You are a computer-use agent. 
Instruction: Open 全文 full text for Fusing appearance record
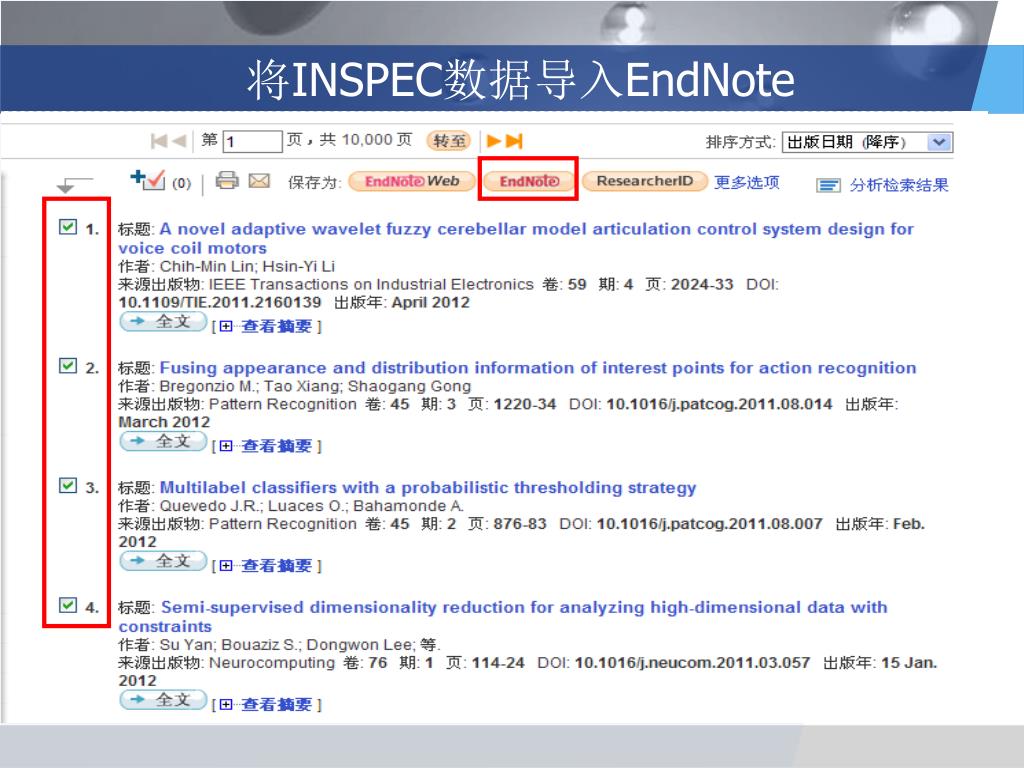(163, 441)
